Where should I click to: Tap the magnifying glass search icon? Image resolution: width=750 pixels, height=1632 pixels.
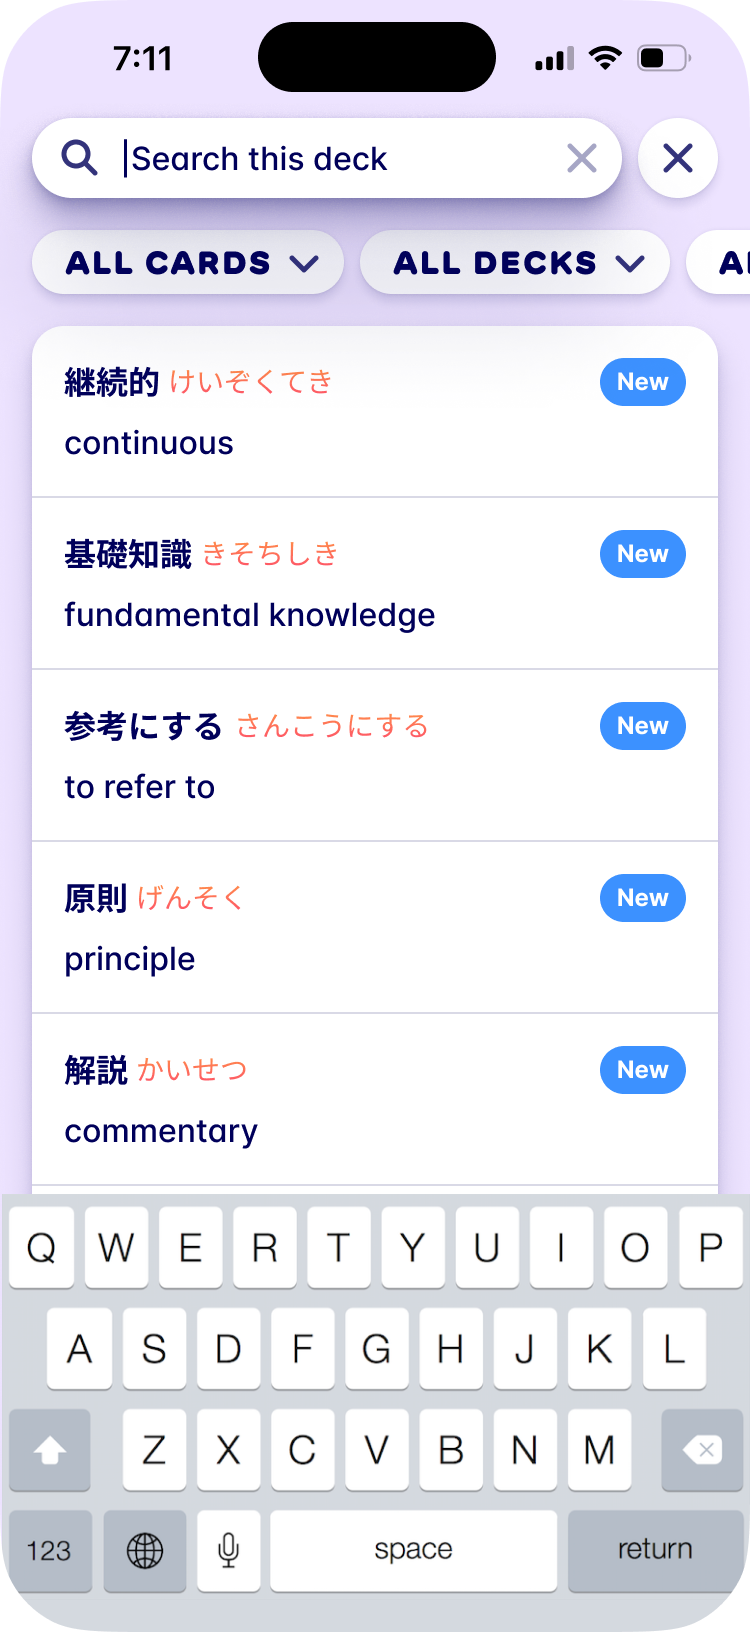pos(79,158)
